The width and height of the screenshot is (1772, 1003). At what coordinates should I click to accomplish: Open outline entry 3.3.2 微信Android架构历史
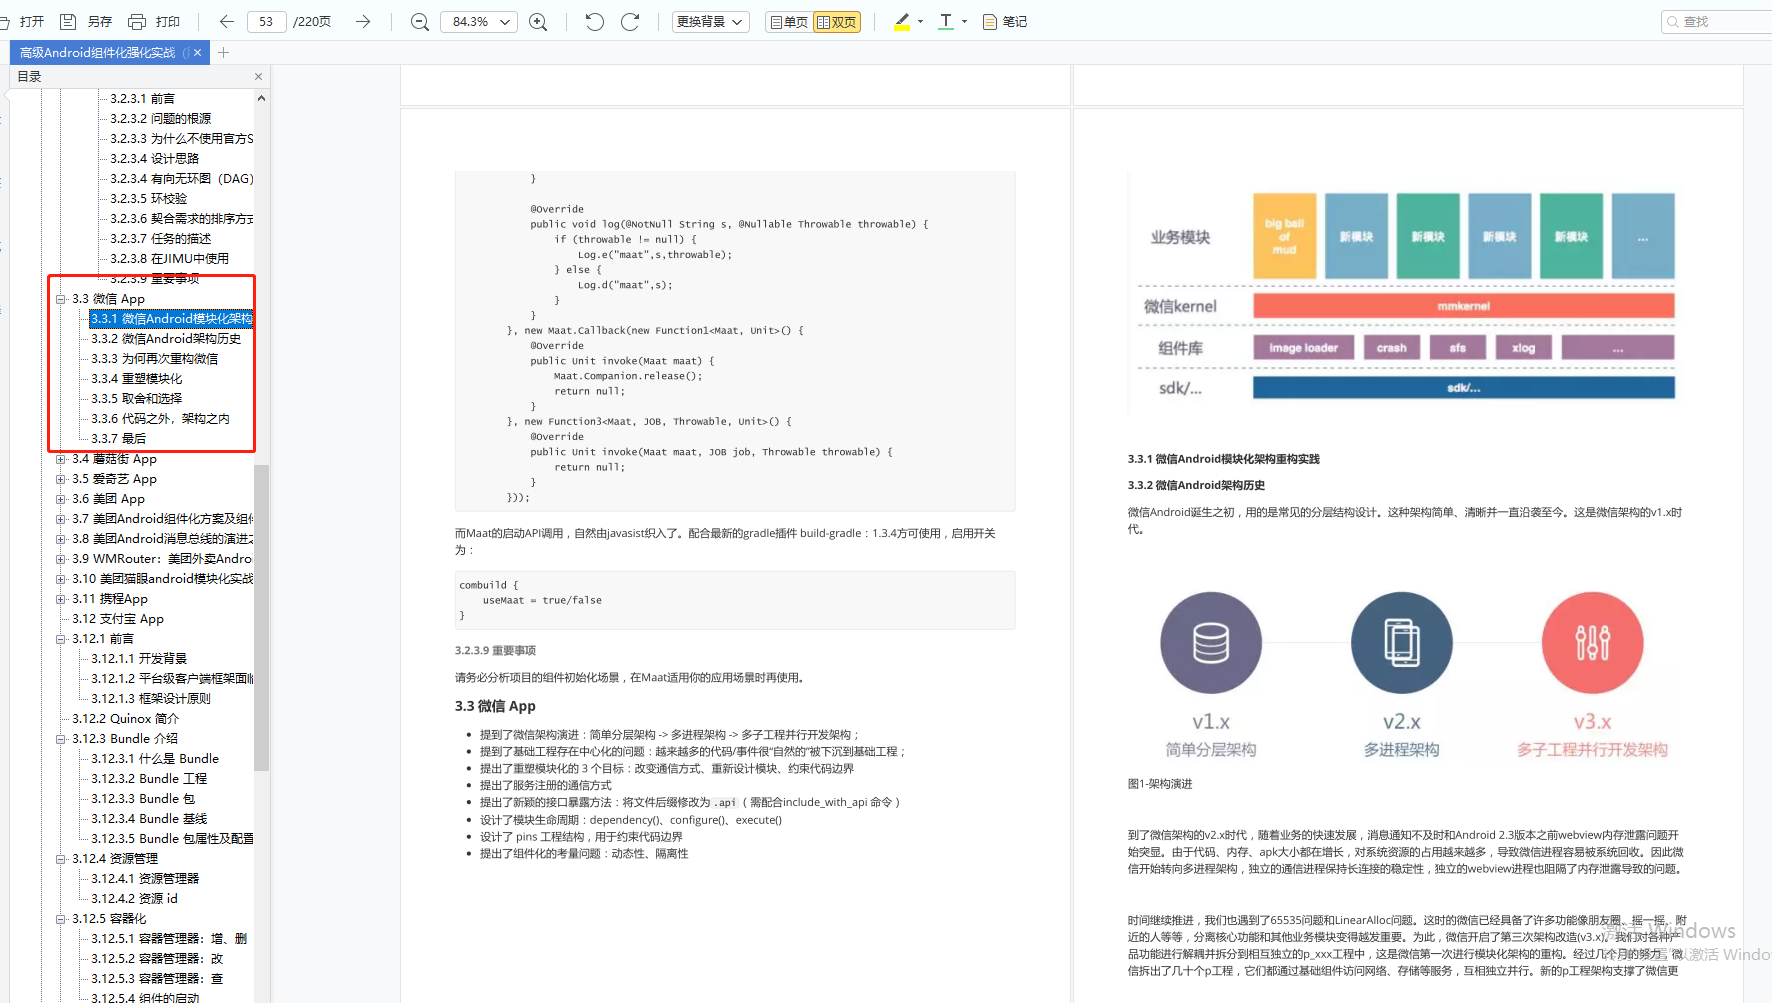click(x=166, y=339)
